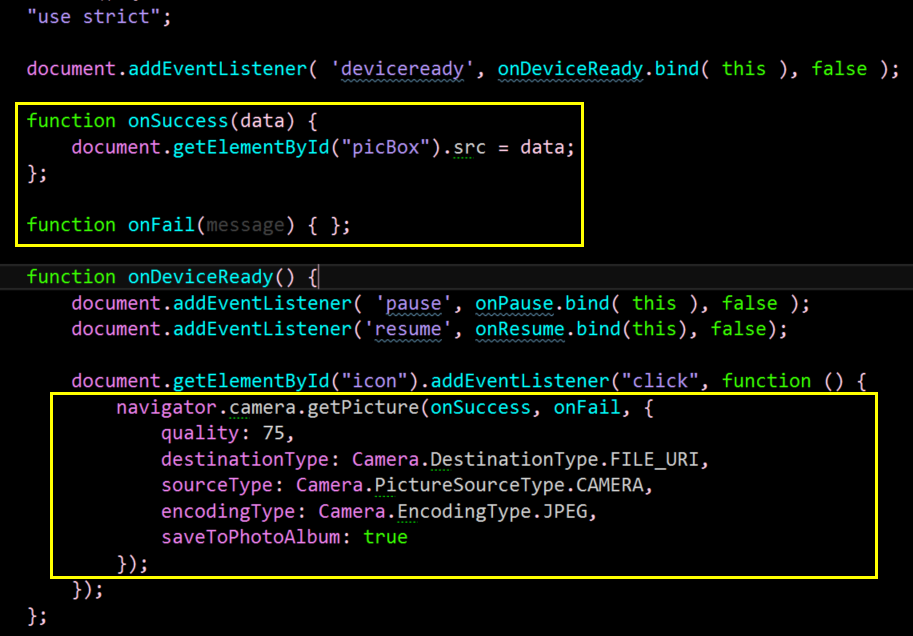This screenshot has height=636, width=913.
Task: Click the number 75
Action: pos(274,433)
